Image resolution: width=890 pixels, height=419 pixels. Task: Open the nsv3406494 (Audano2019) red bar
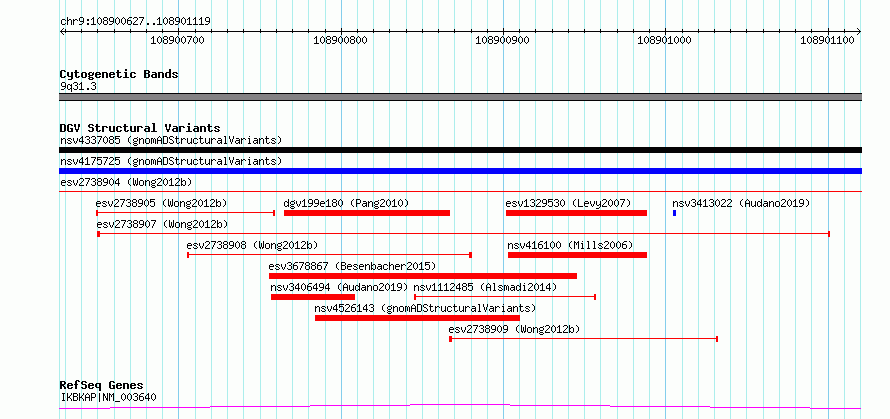click(313, 297)
